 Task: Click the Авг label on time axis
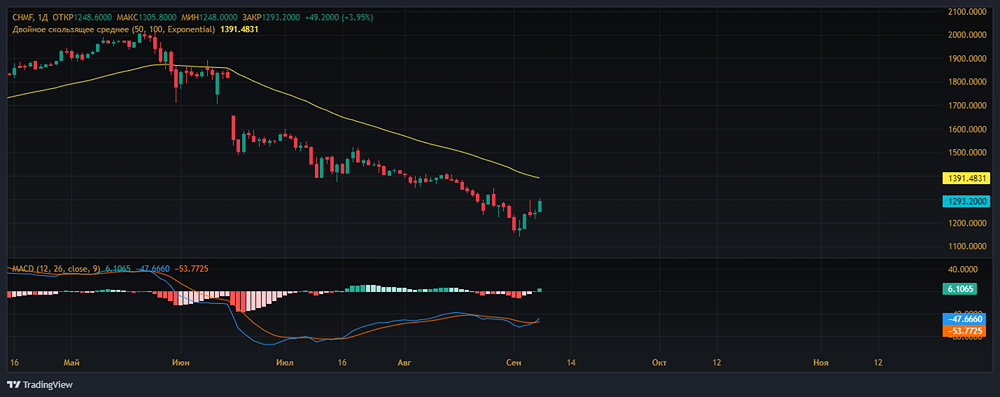pos(403,363)
